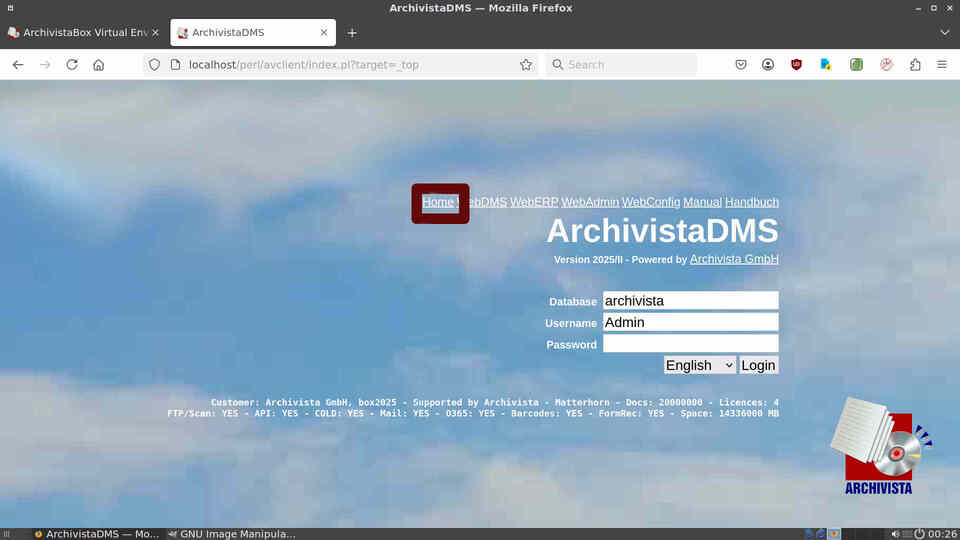
Task: Click the power icon in system tray
Action: click(919, 534)
